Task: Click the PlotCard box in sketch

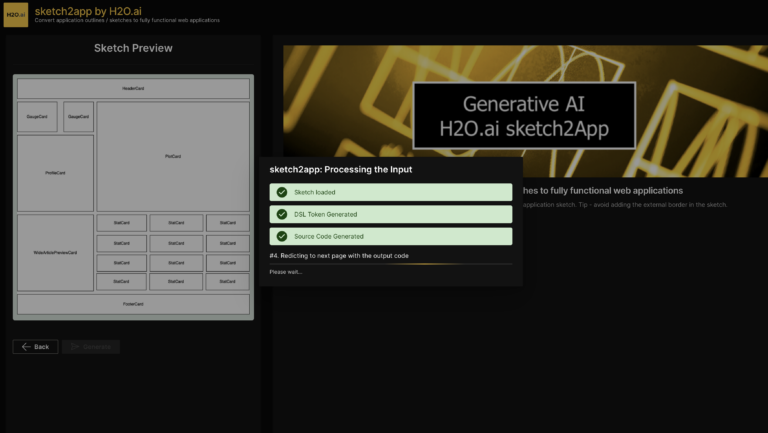Action: click(x=173, y=156)
